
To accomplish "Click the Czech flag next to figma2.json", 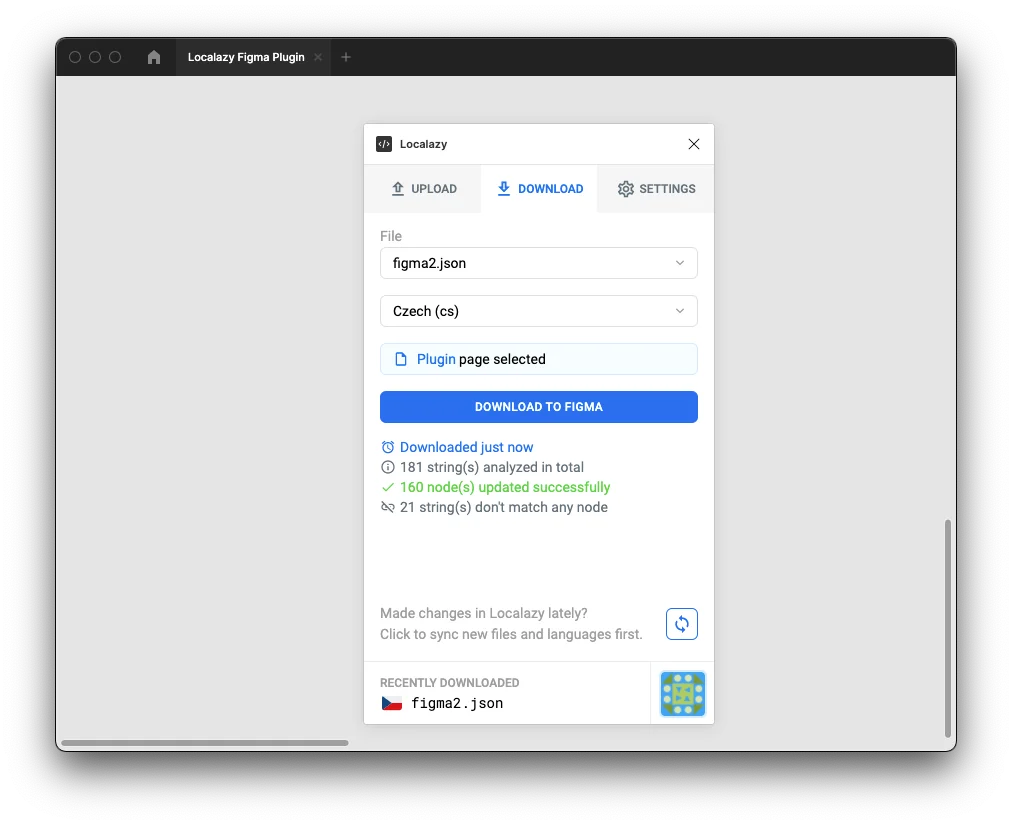I will coord(391,703).
